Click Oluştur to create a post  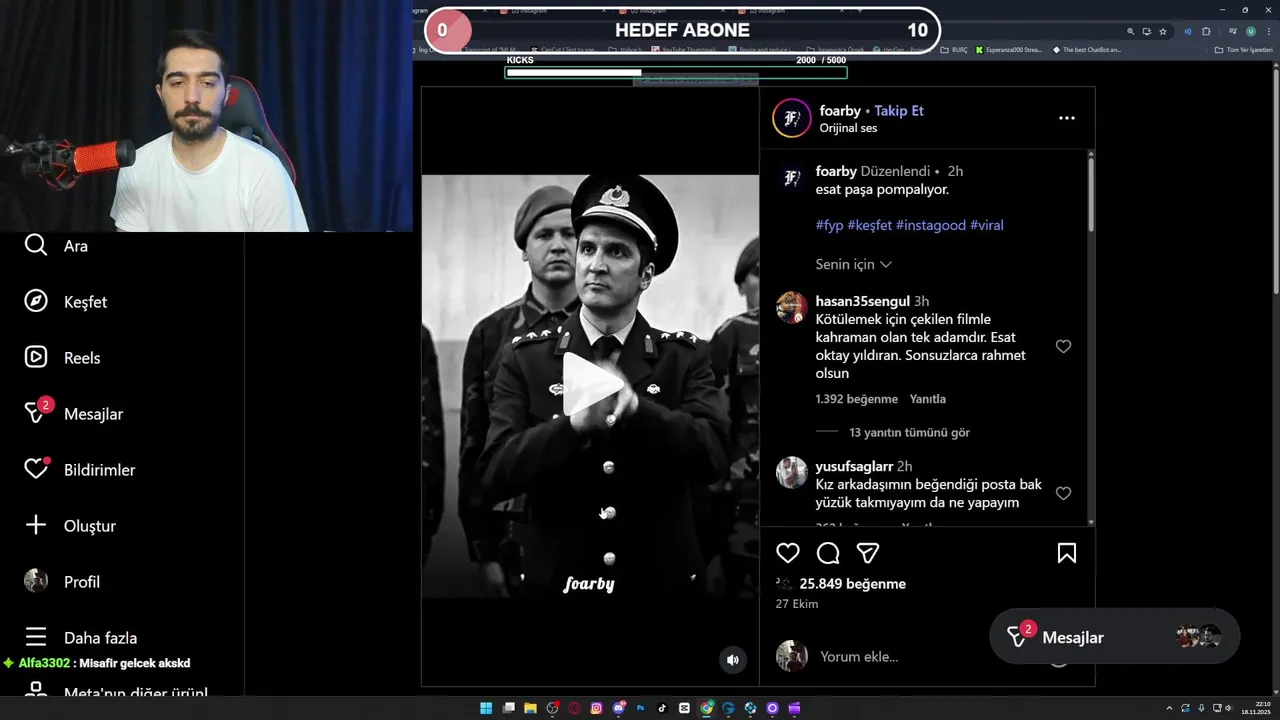[x=69, y=526]
